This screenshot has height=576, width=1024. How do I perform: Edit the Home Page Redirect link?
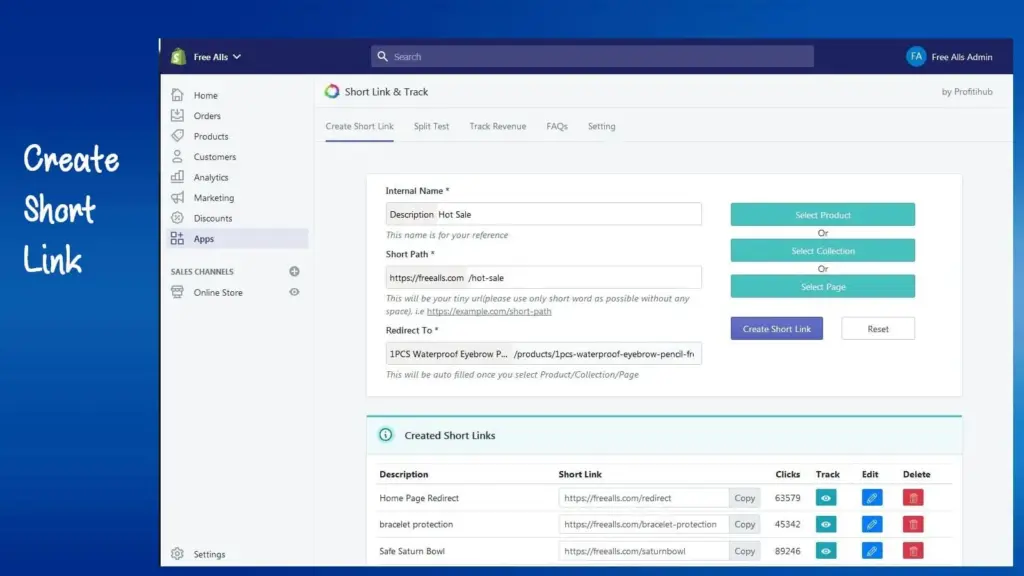point(872,498)
